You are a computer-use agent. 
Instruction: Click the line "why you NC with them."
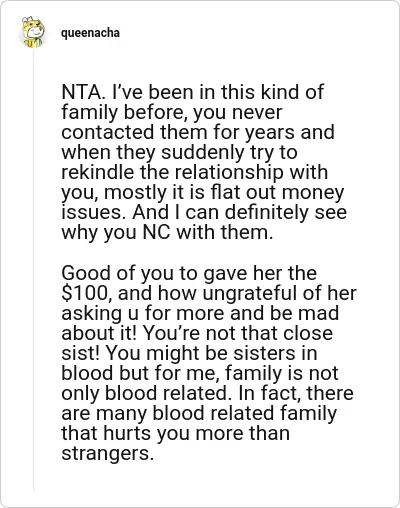click(x=167, y=233)
